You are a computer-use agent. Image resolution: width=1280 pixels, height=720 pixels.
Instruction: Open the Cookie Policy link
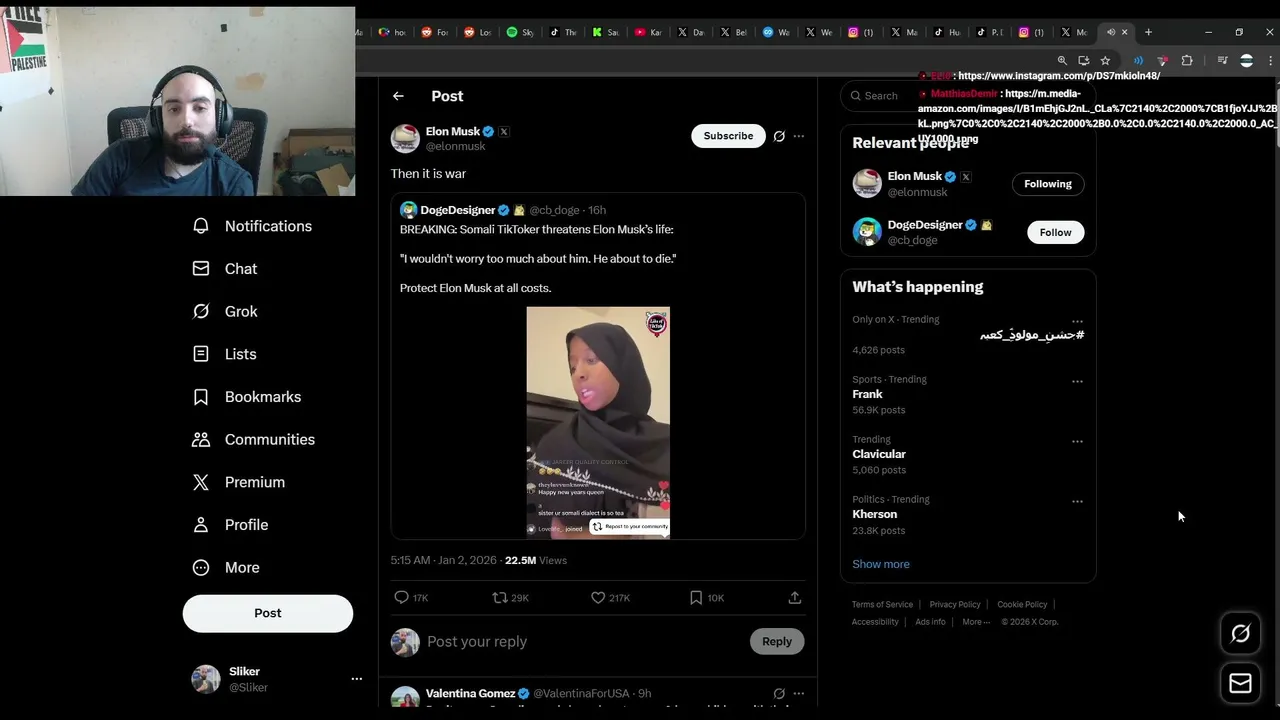[1022, 604]
